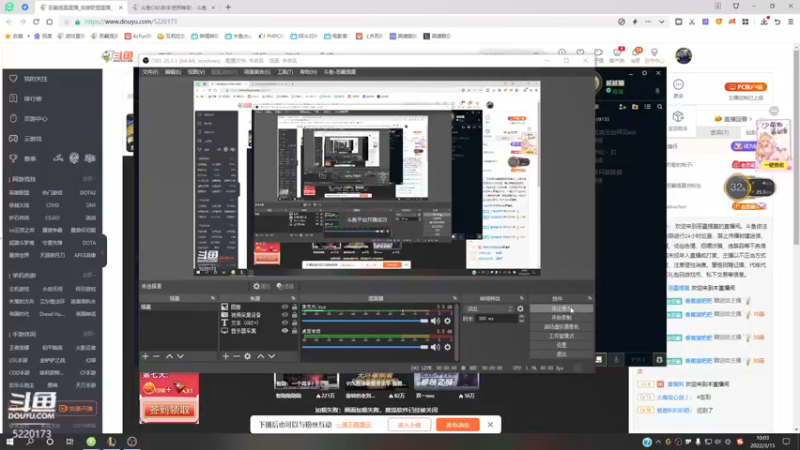This screenshot has width=800, height=450.
Task: Toggle visibility eye of the text (GDI+) source
Action: point(285,323)
